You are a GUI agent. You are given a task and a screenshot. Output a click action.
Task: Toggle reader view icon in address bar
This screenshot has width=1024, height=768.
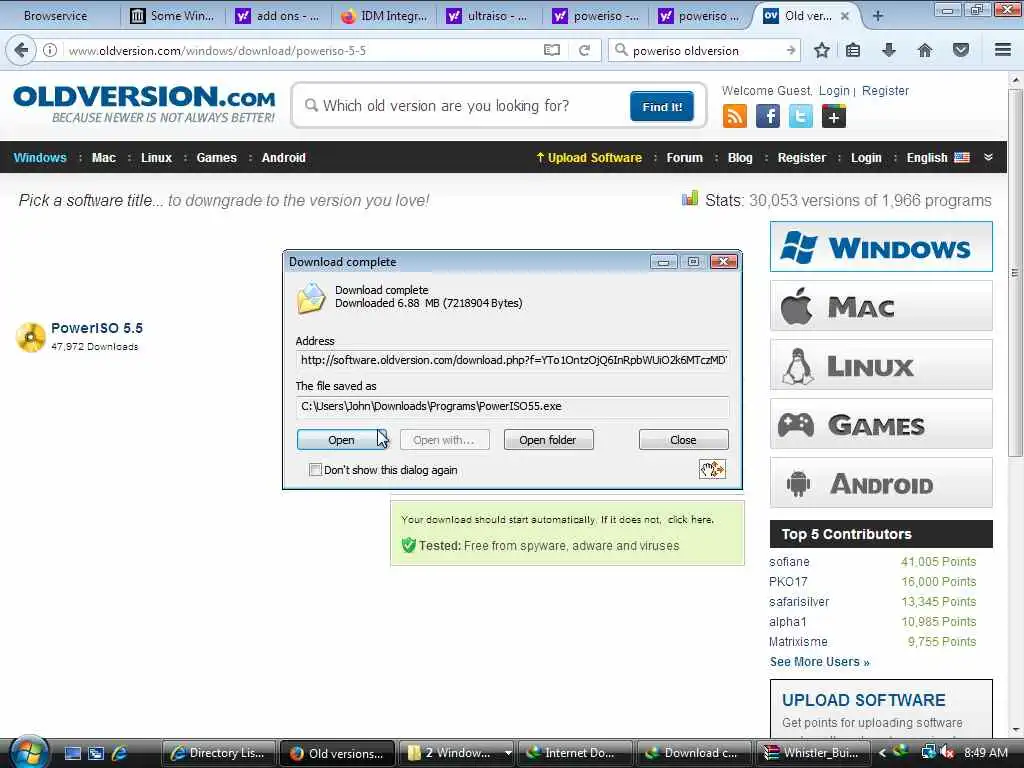click(x=552, y=50)
